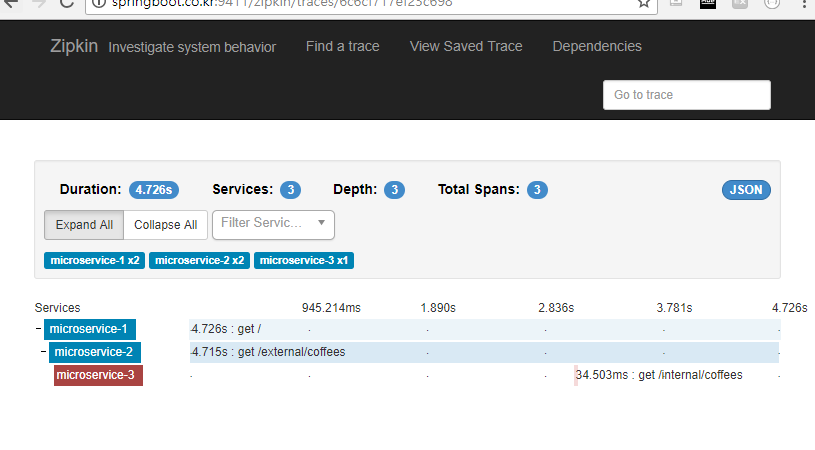Click the Zipkin brand logo link

coord(74,46)
